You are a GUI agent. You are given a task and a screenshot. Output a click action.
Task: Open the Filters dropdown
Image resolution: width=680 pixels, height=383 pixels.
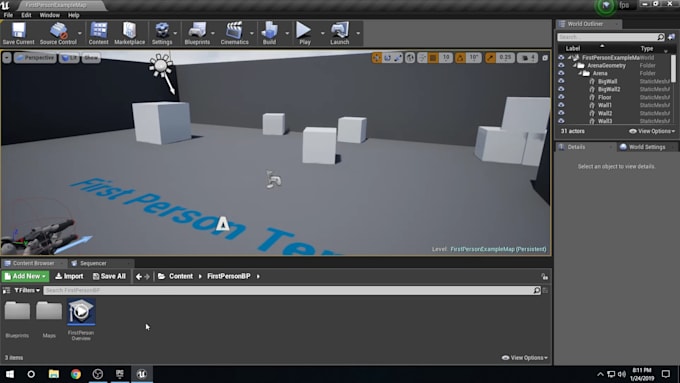pyautogui.click(x=27, y=290)
